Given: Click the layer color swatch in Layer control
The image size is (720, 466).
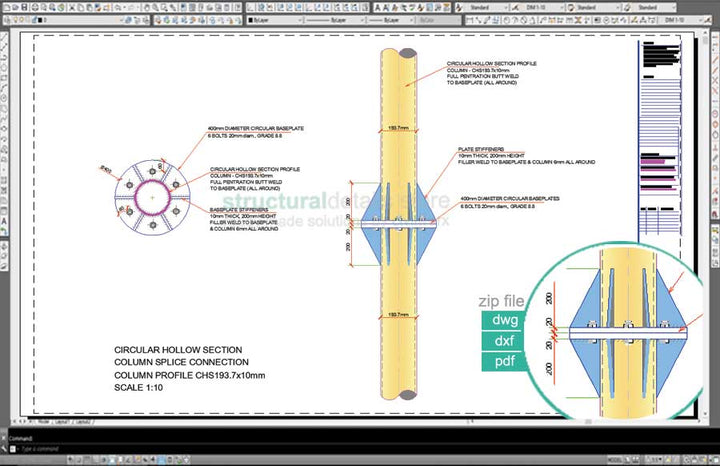Looking at the screenshot, I should 40,20.
